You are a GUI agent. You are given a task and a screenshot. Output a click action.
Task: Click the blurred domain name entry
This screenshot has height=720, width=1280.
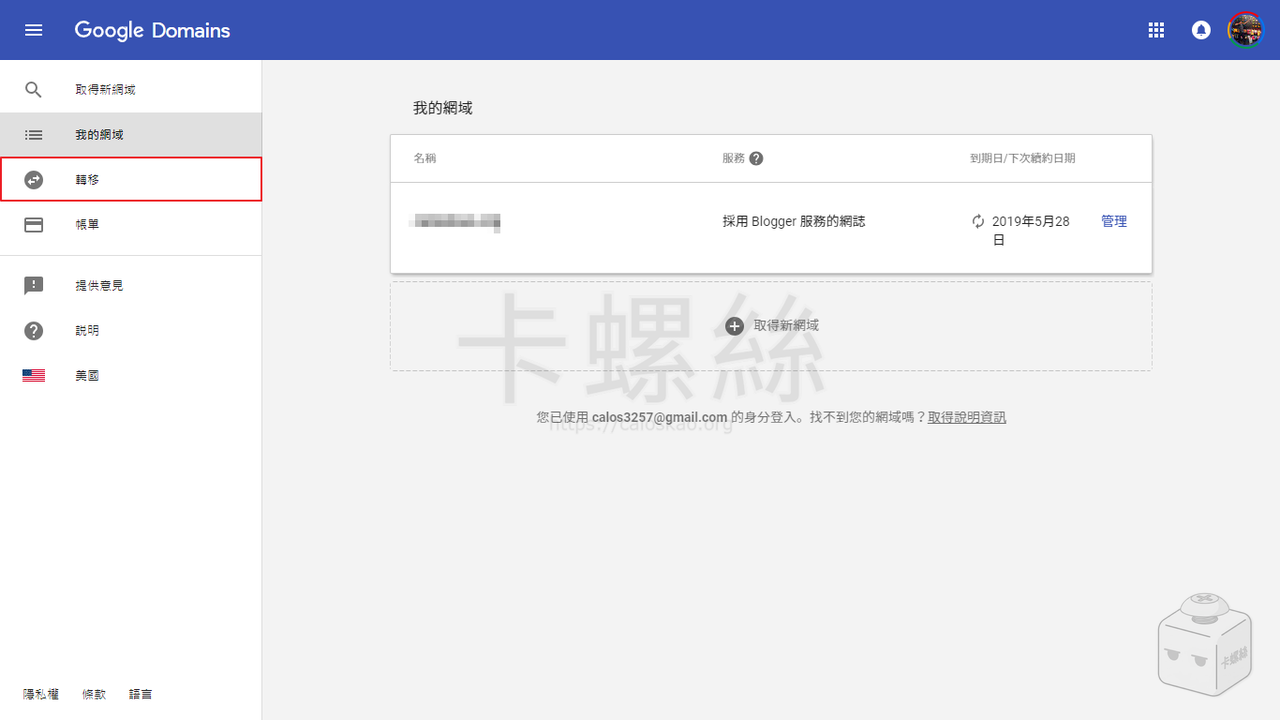pyautogui.click(x=455, y=222)
